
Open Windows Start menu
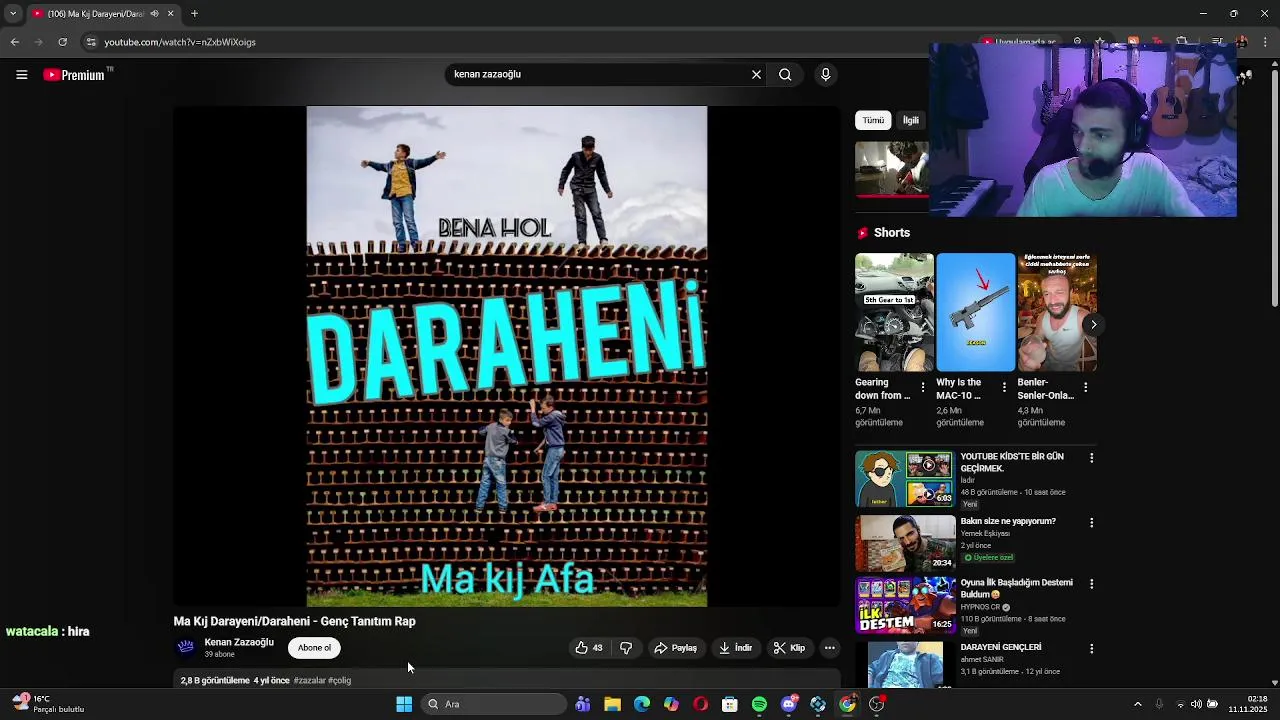(404, 704)
